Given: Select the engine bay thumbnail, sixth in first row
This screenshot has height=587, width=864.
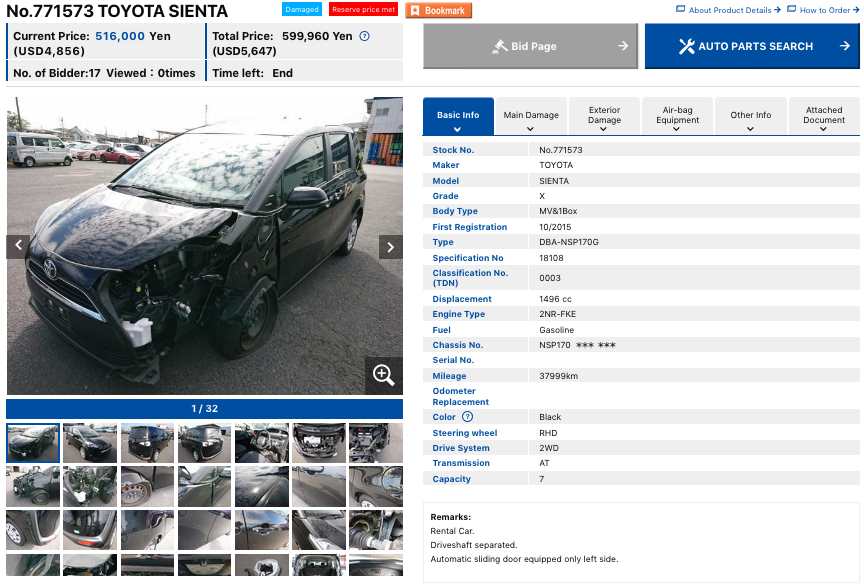Looking at the screenshot, I should click(x=319, y=443).
